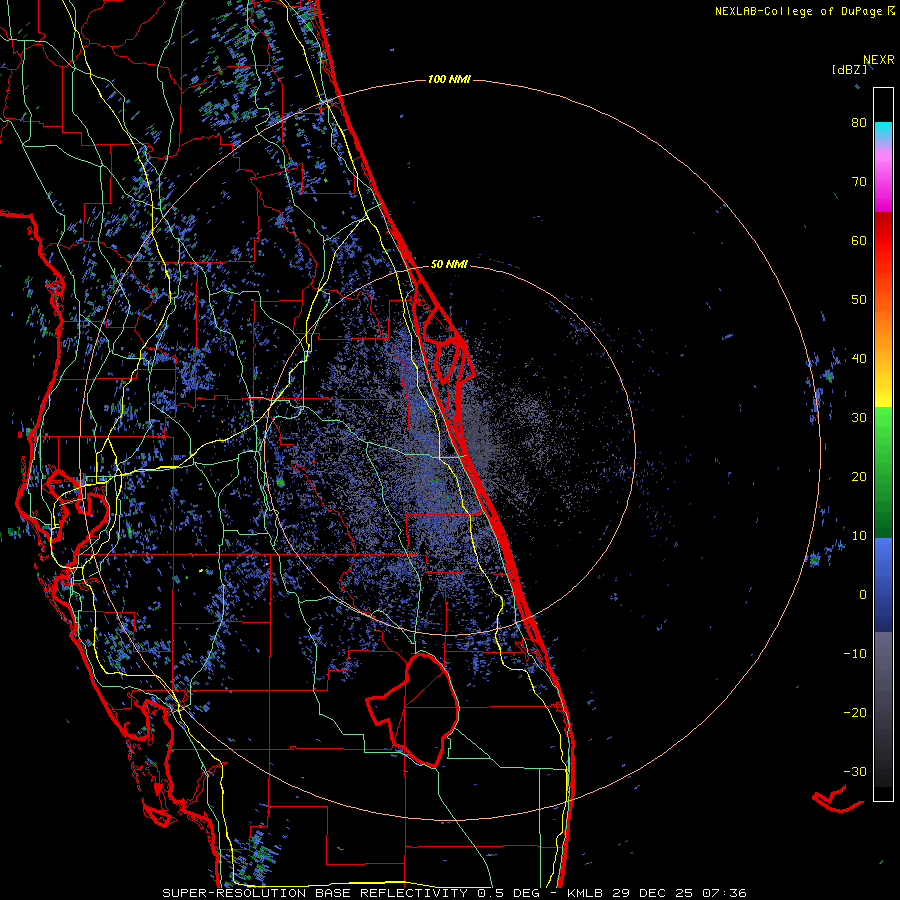Click the -20 value on the dBZ scale

point(855,713)
